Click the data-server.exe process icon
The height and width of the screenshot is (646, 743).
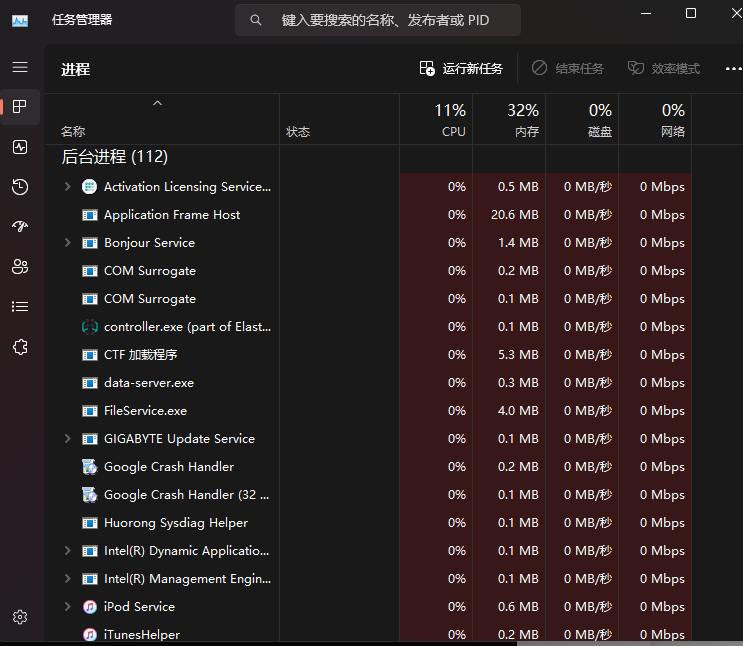click(90, 383)
